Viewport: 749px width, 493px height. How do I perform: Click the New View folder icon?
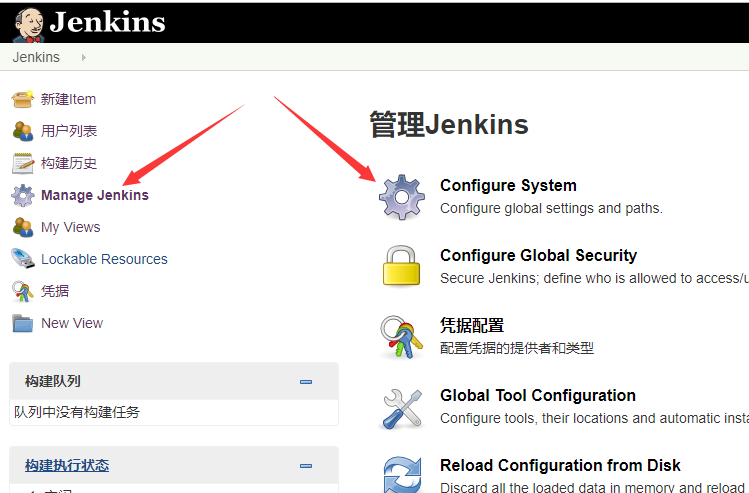click(22, 323)
